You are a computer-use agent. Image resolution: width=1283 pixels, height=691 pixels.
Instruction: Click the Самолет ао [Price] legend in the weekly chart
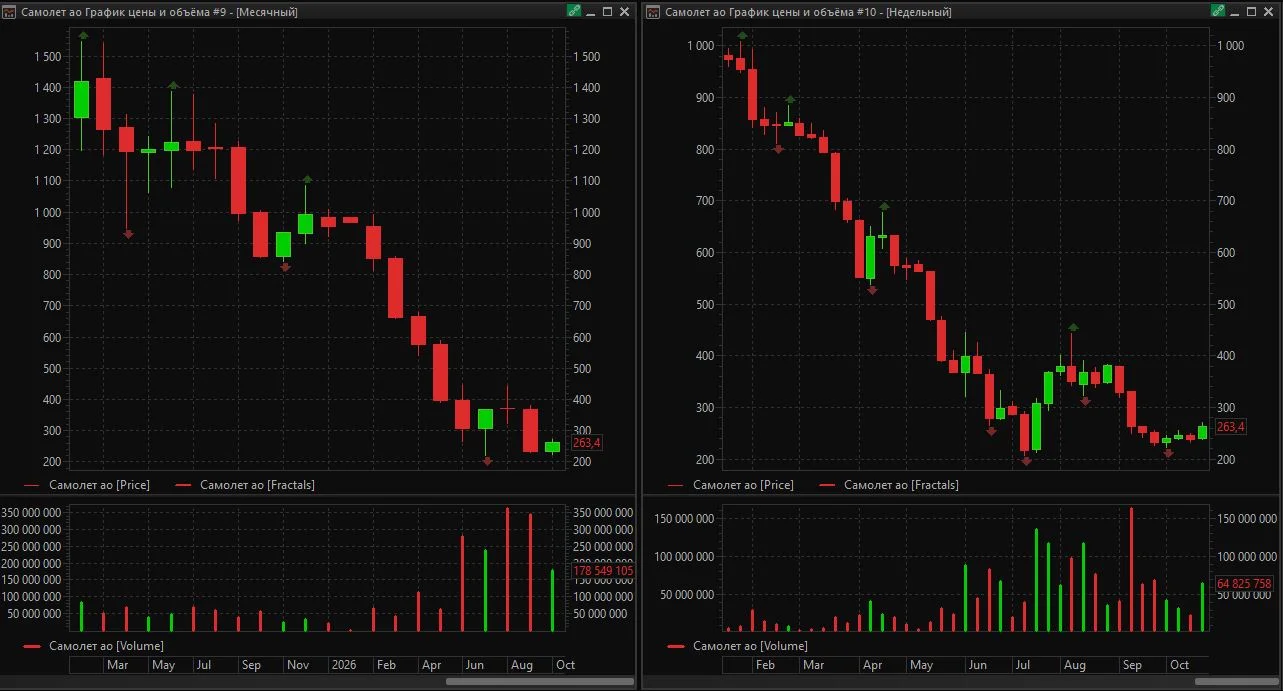[729, 485]
